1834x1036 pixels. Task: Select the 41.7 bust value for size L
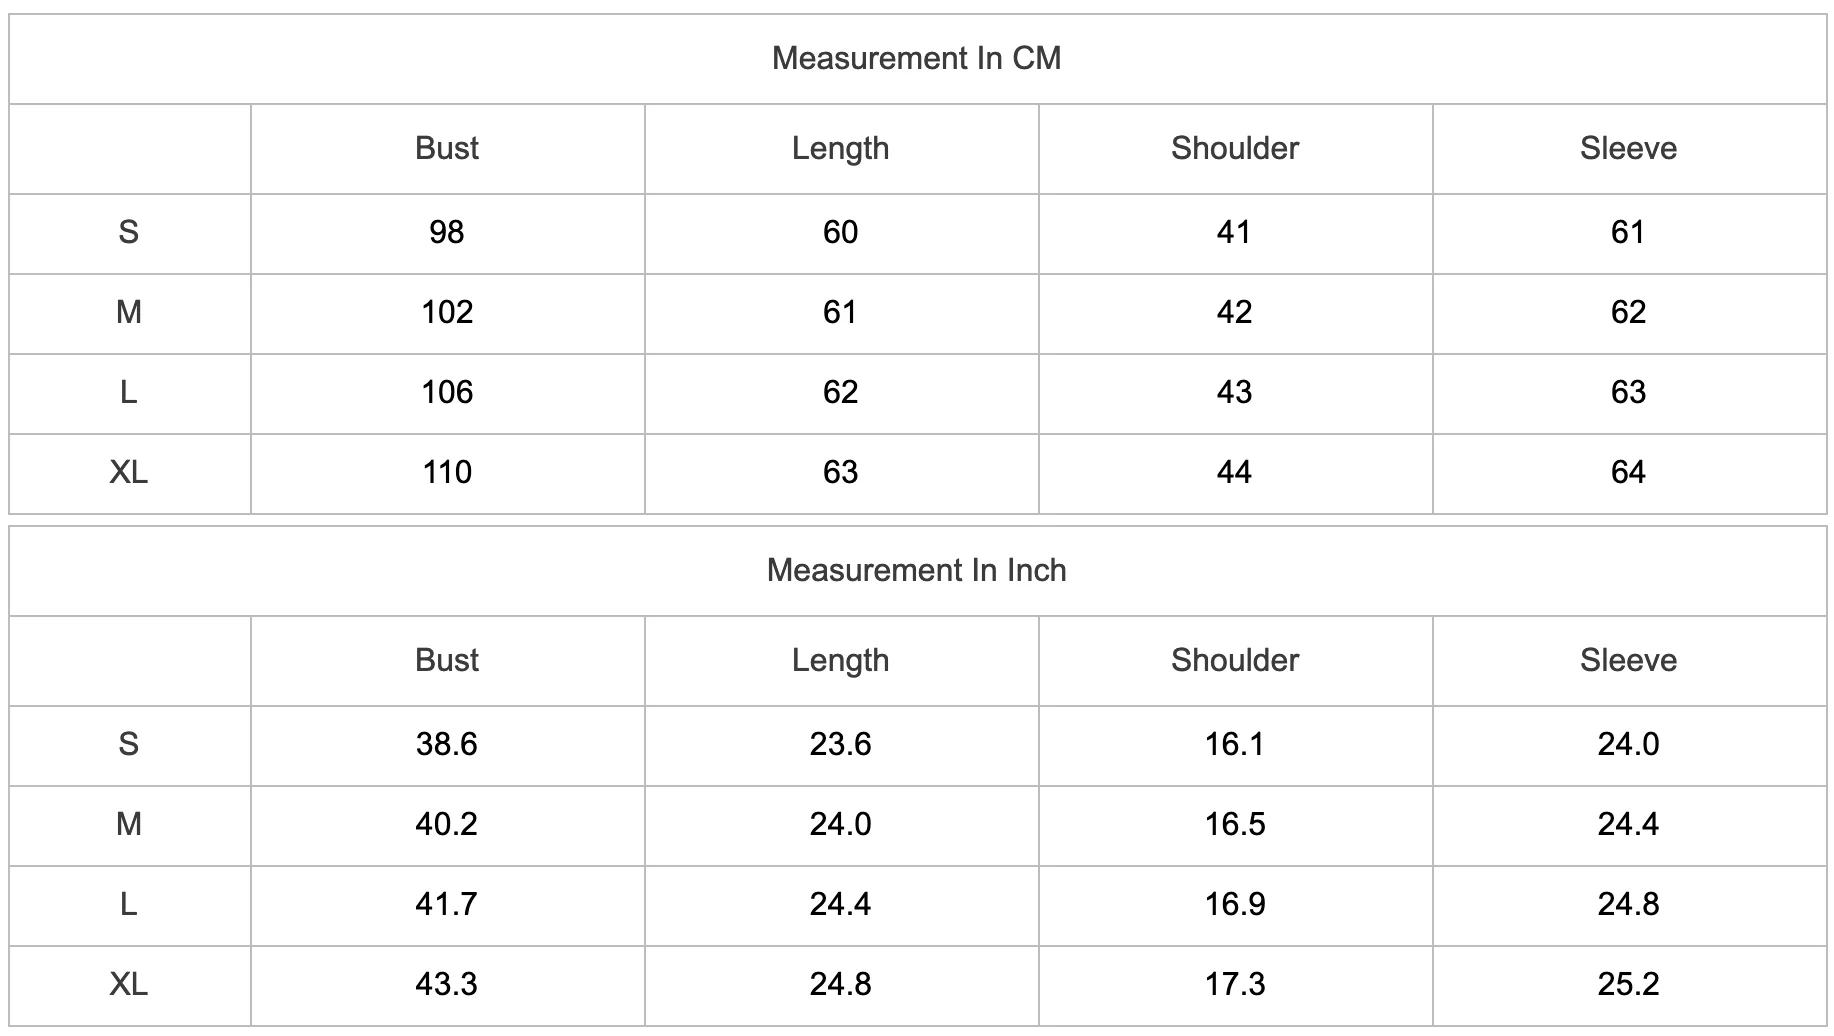[x=447, y=905]
